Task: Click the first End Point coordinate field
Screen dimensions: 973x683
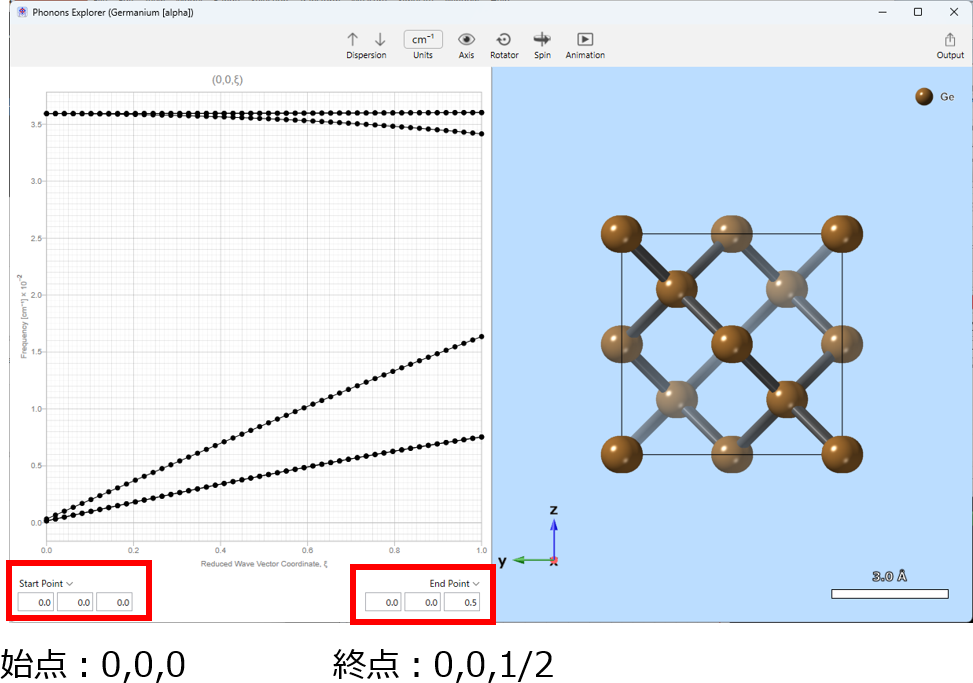Action: click(383, 602)
